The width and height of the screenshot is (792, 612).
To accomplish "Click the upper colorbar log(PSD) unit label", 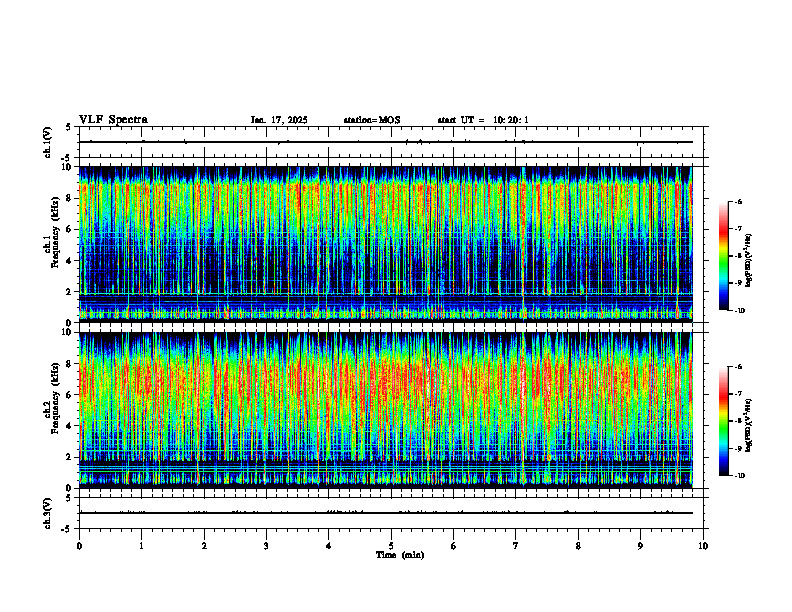I will [x=749, y=261].
